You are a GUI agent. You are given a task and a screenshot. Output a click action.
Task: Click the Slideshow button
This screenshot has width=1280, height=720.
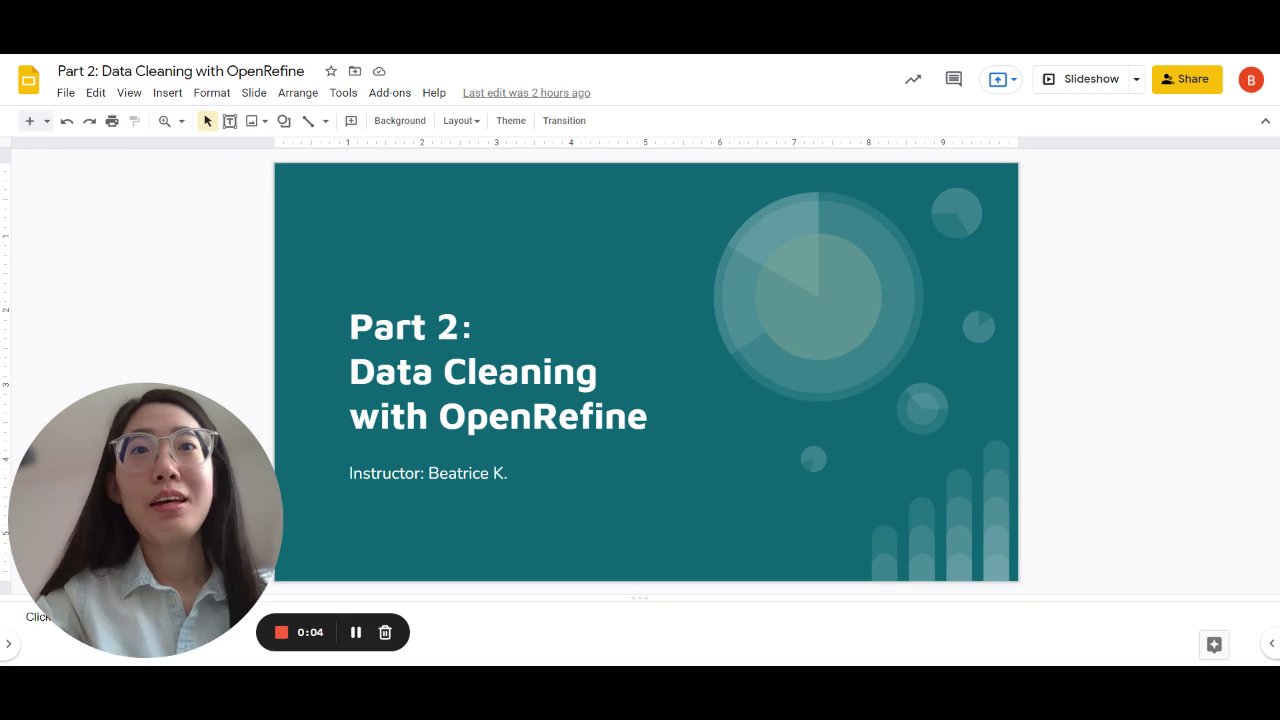click(x=1081, y=79)
